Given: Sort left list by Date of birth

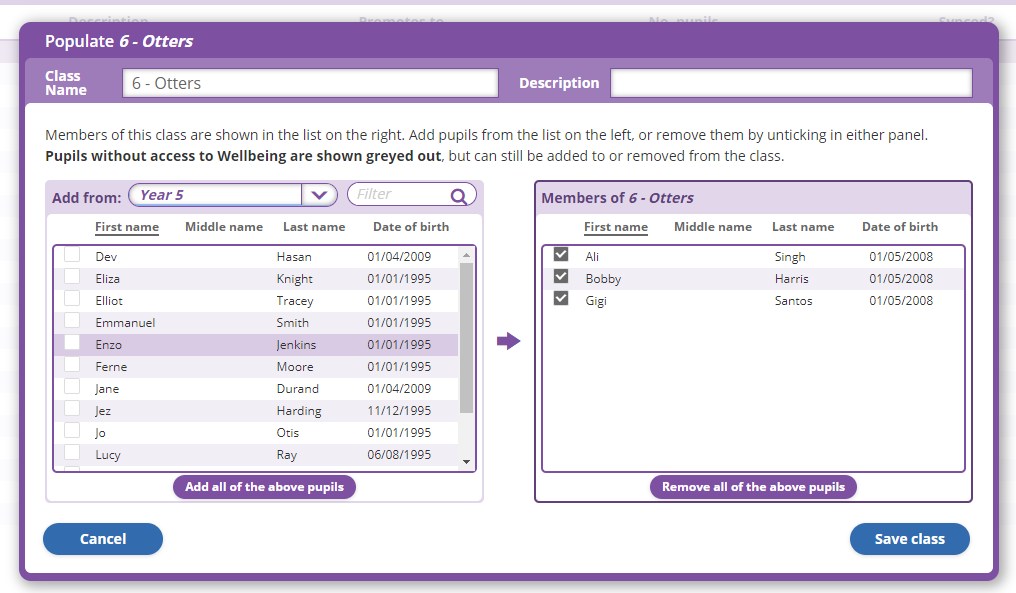Looking at the screenshot, I should [411, 227].
